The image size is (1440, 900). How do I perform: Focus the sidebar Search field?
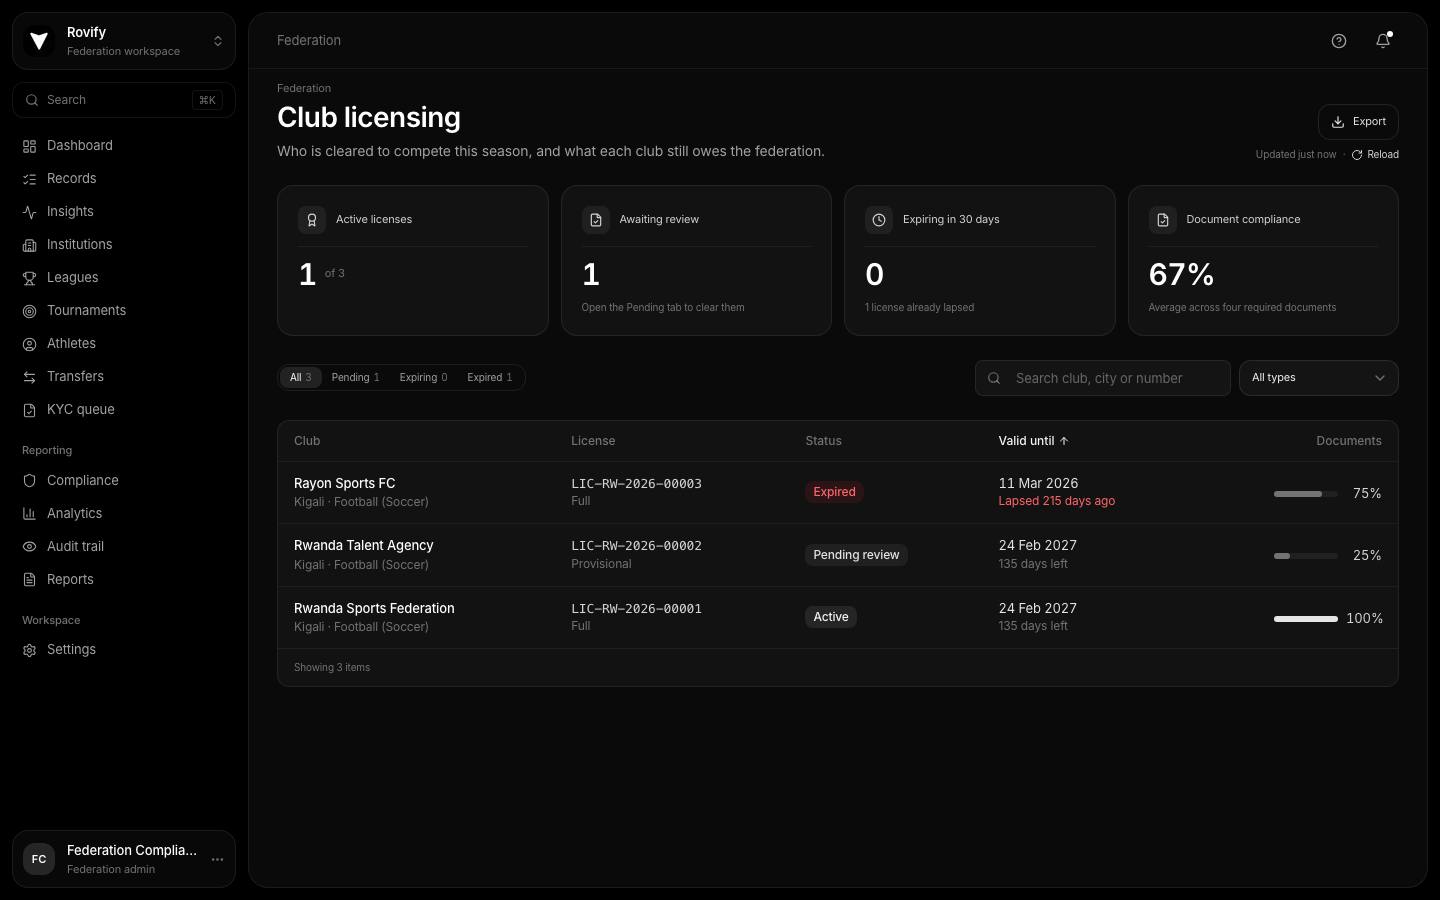pyautogui.click(x=124, y=100)
